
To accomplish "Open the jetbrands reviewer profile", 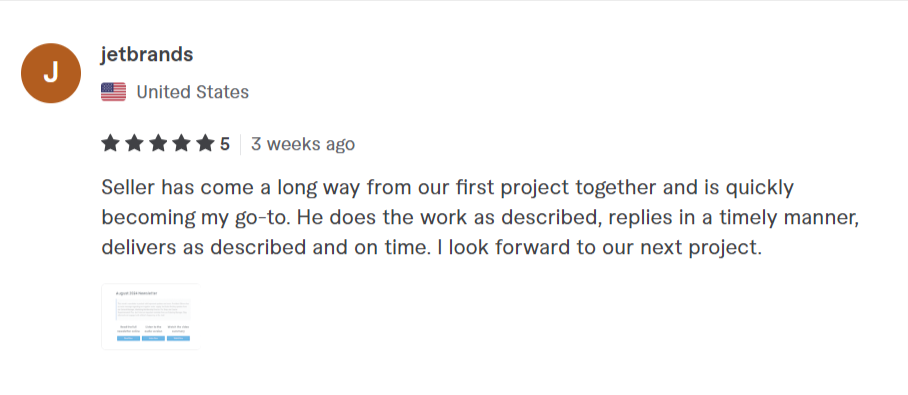I will pyautogui.click(x=147, y=54).
